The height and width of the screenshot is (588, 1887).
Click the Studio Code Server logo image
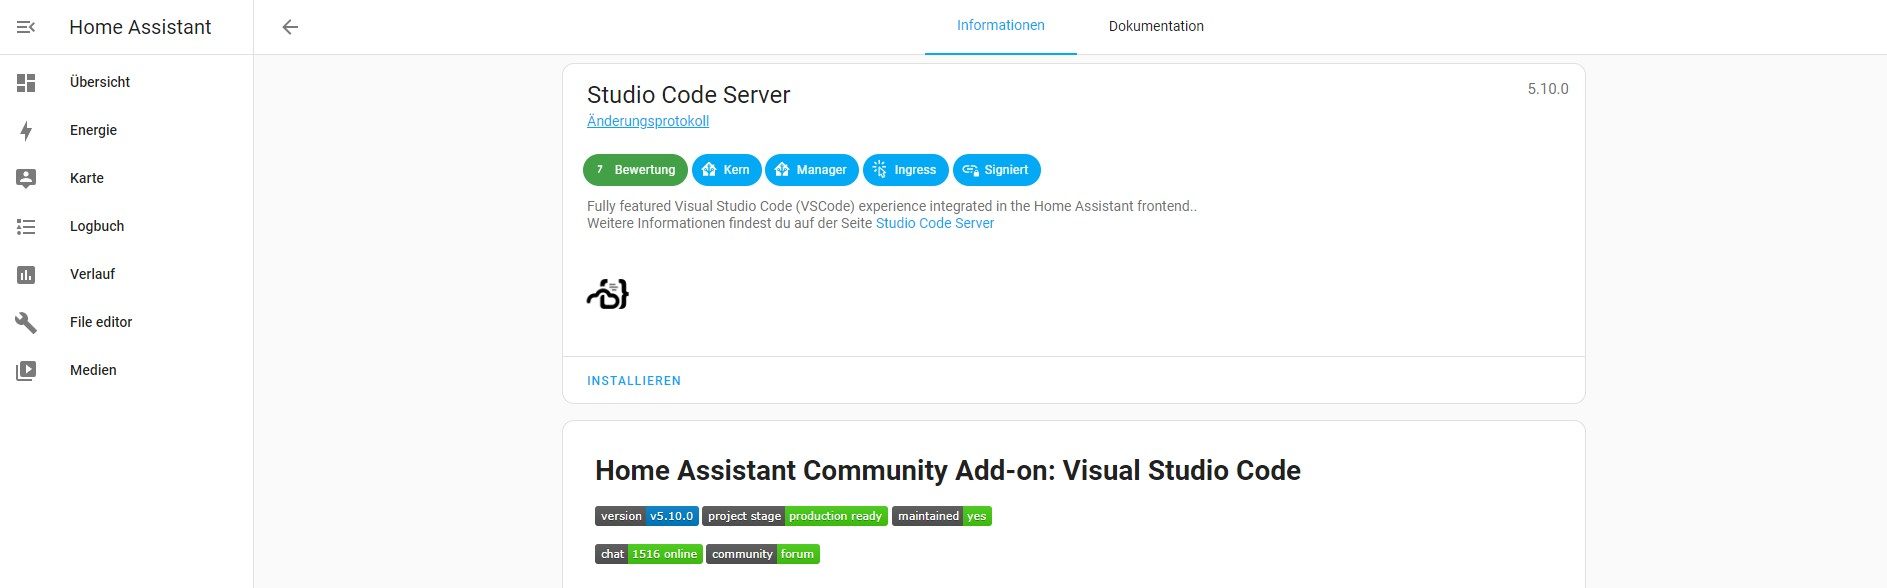tap(608, 294)
